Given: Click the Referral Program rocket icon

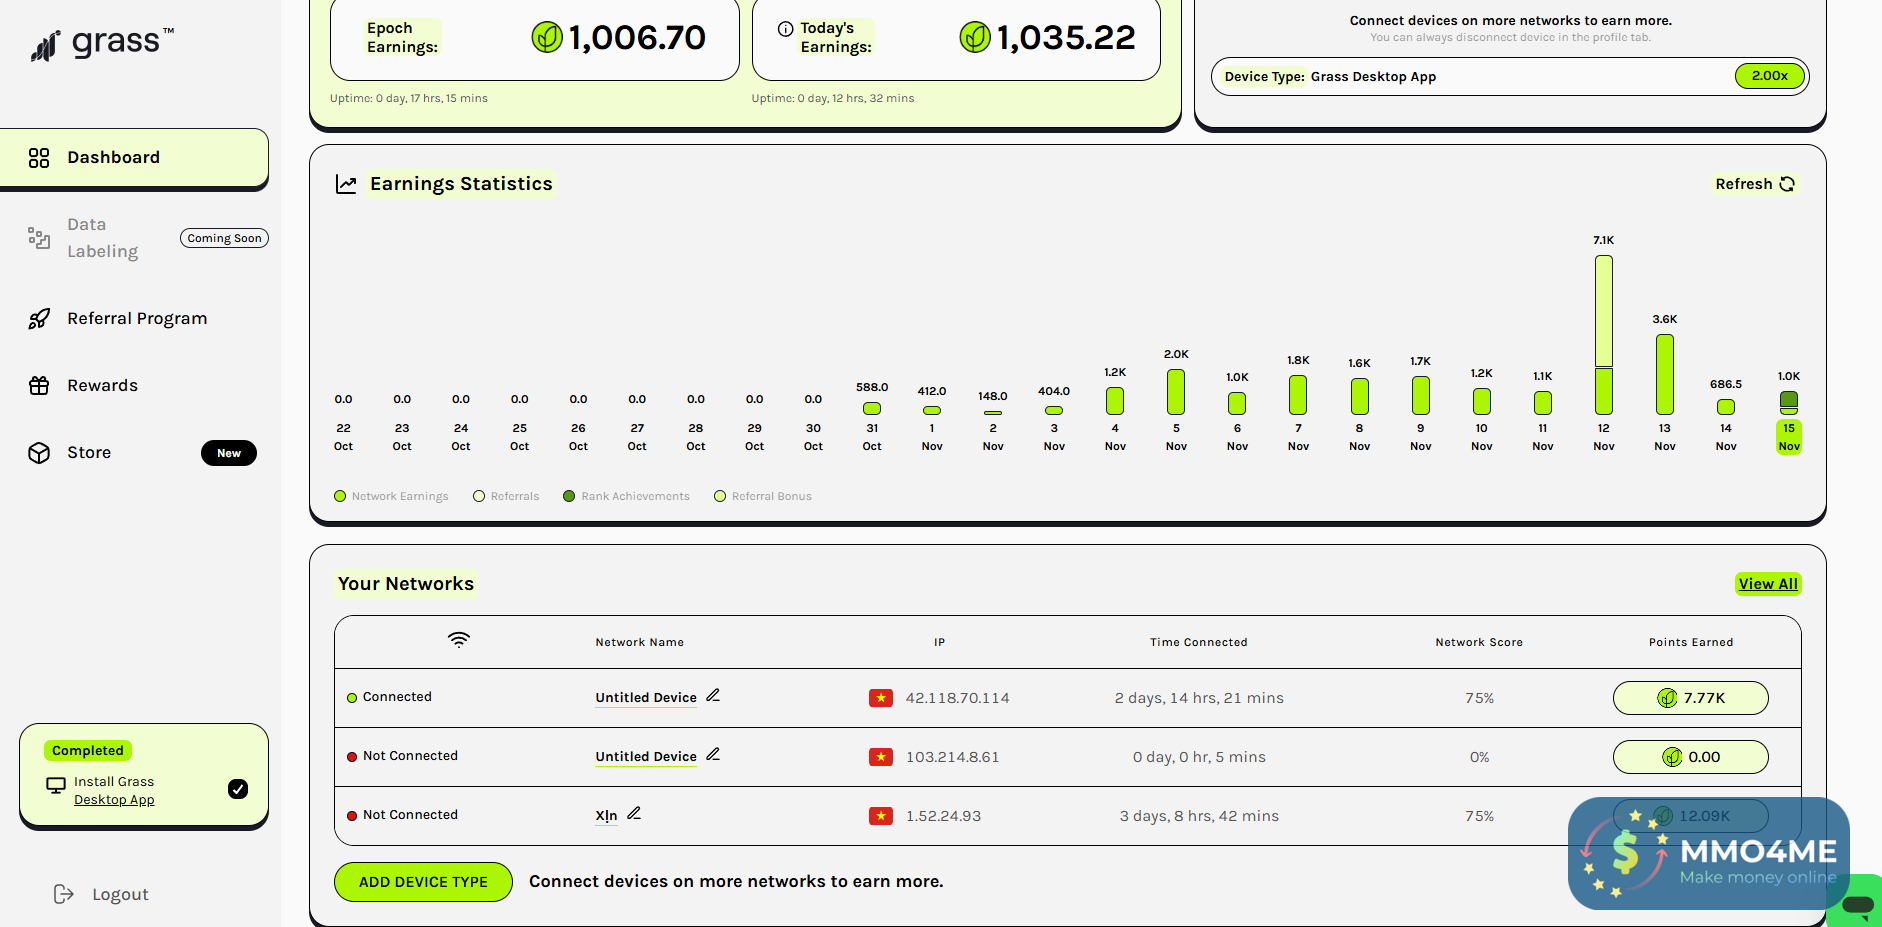Looking at the screenshot, I should pyautogui.click(x=39, y=319).
